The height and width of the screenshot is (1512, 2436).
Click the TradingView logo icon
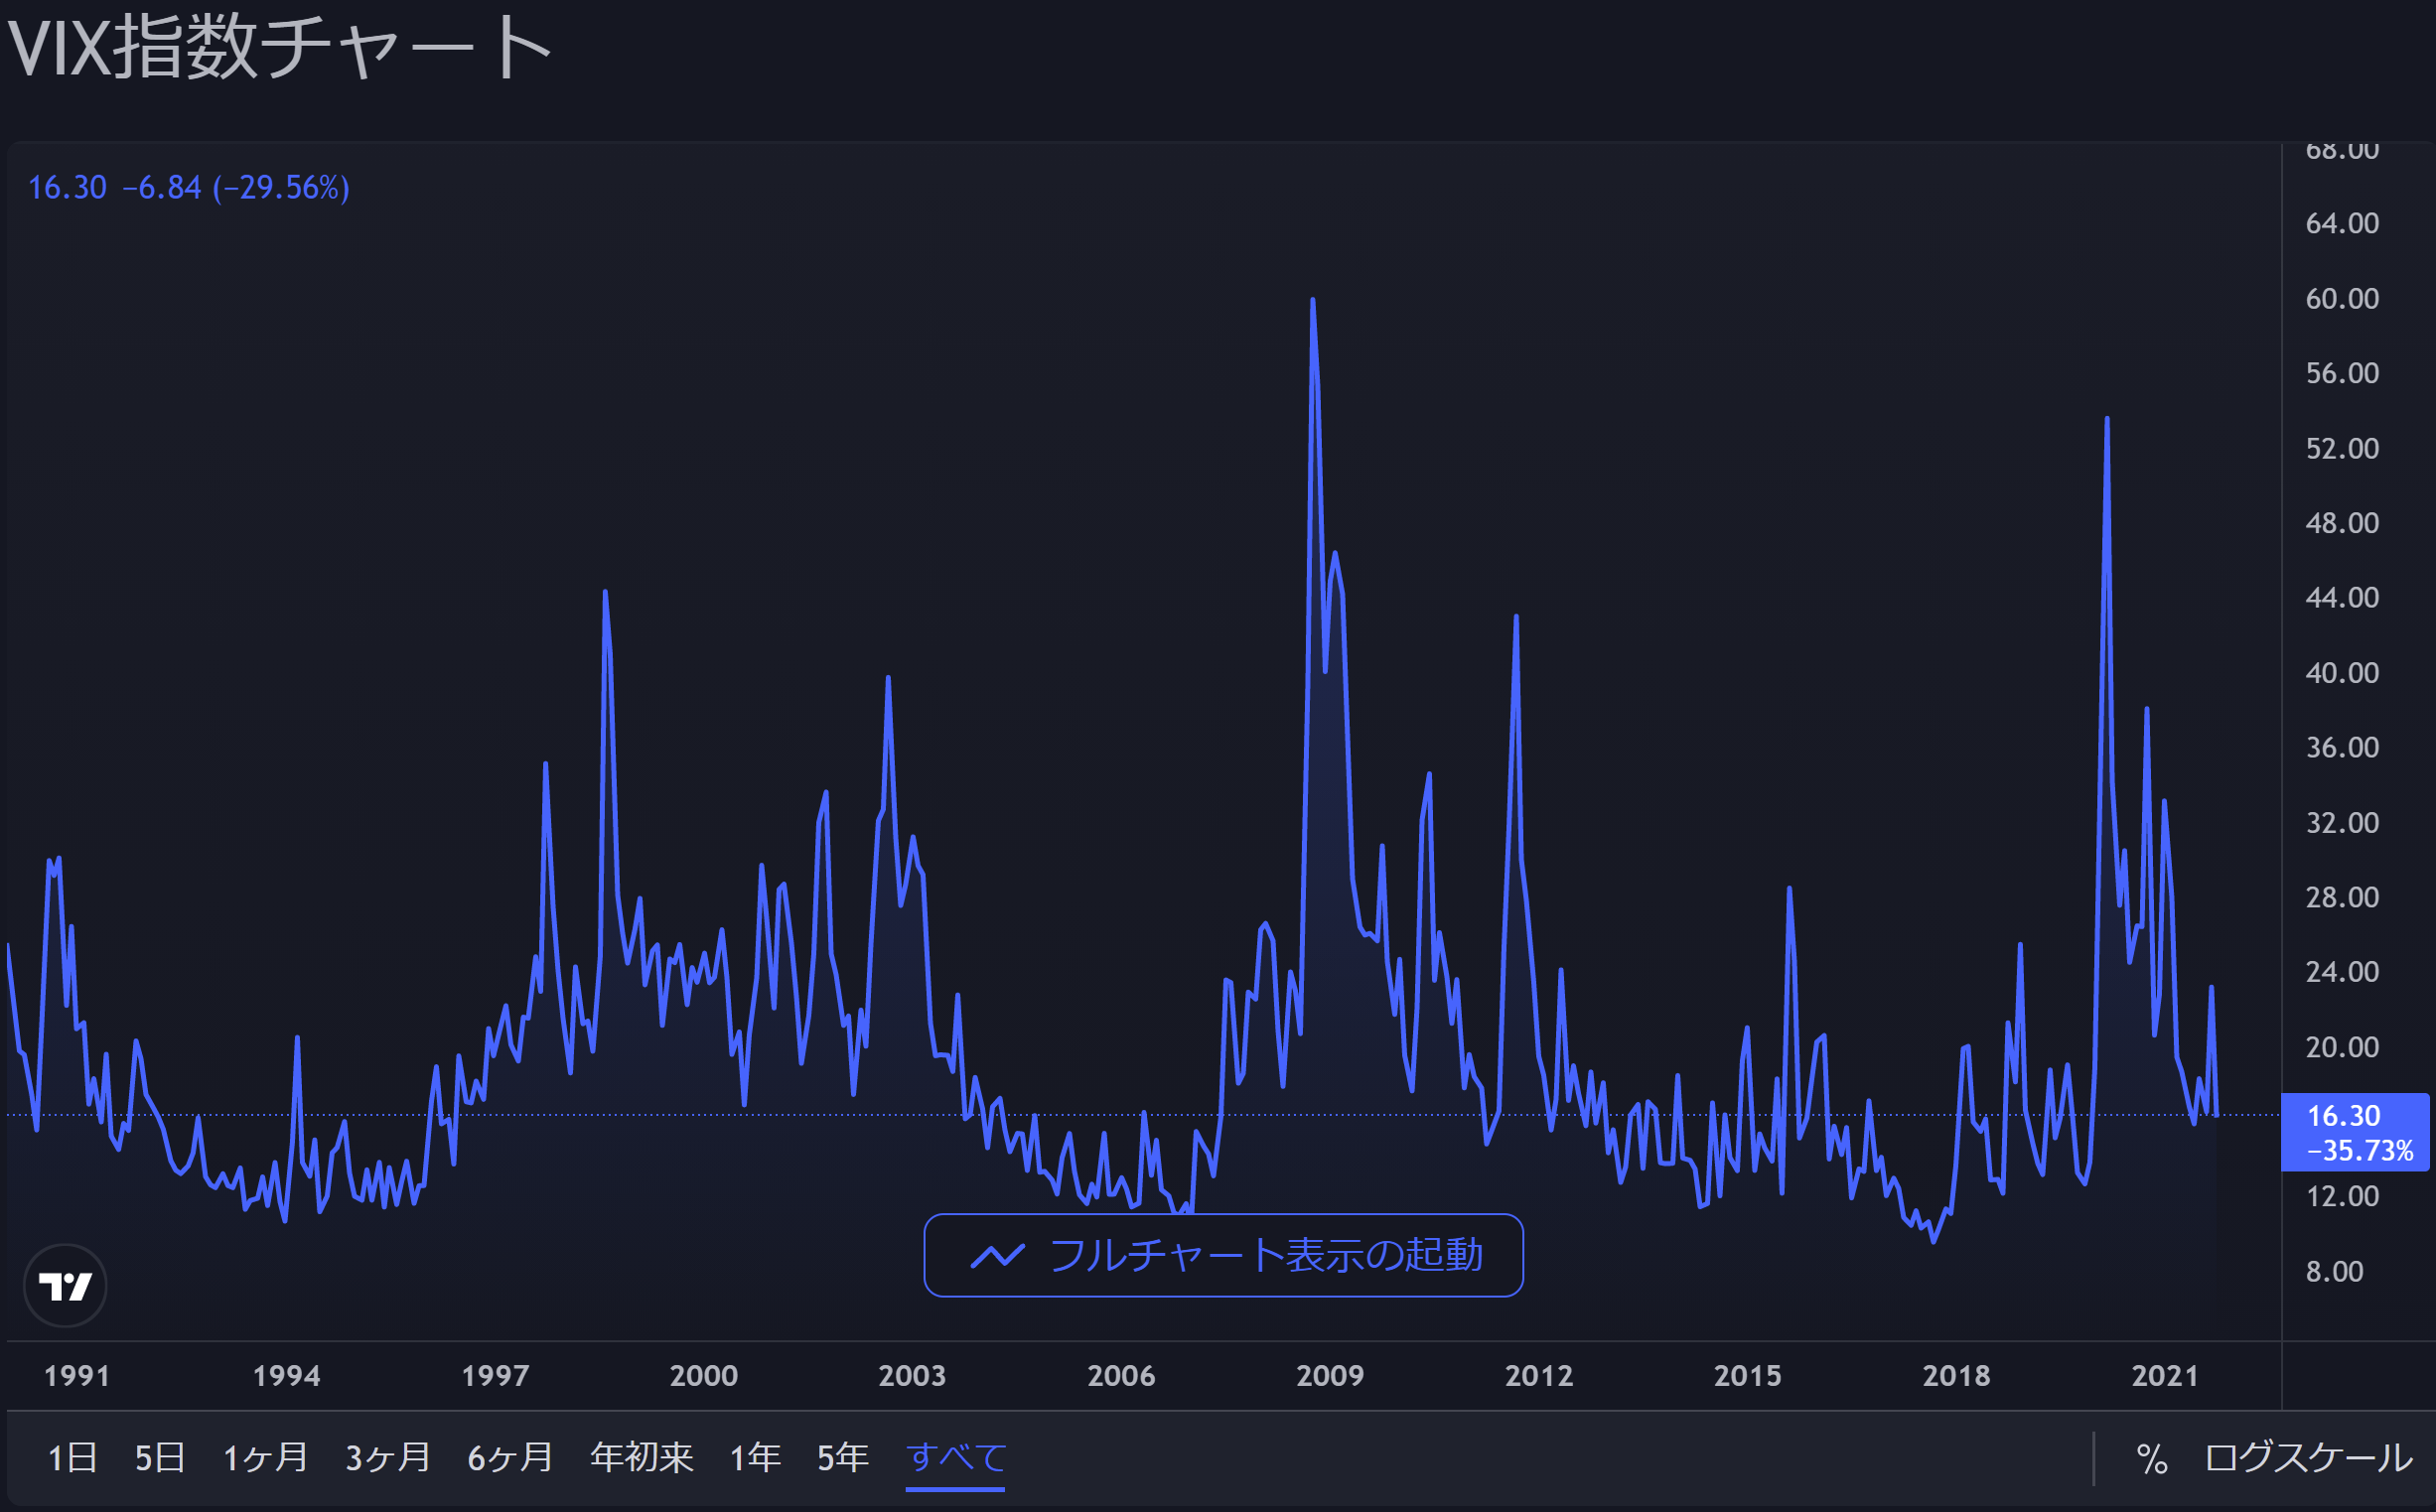(x=65, y=1285)
